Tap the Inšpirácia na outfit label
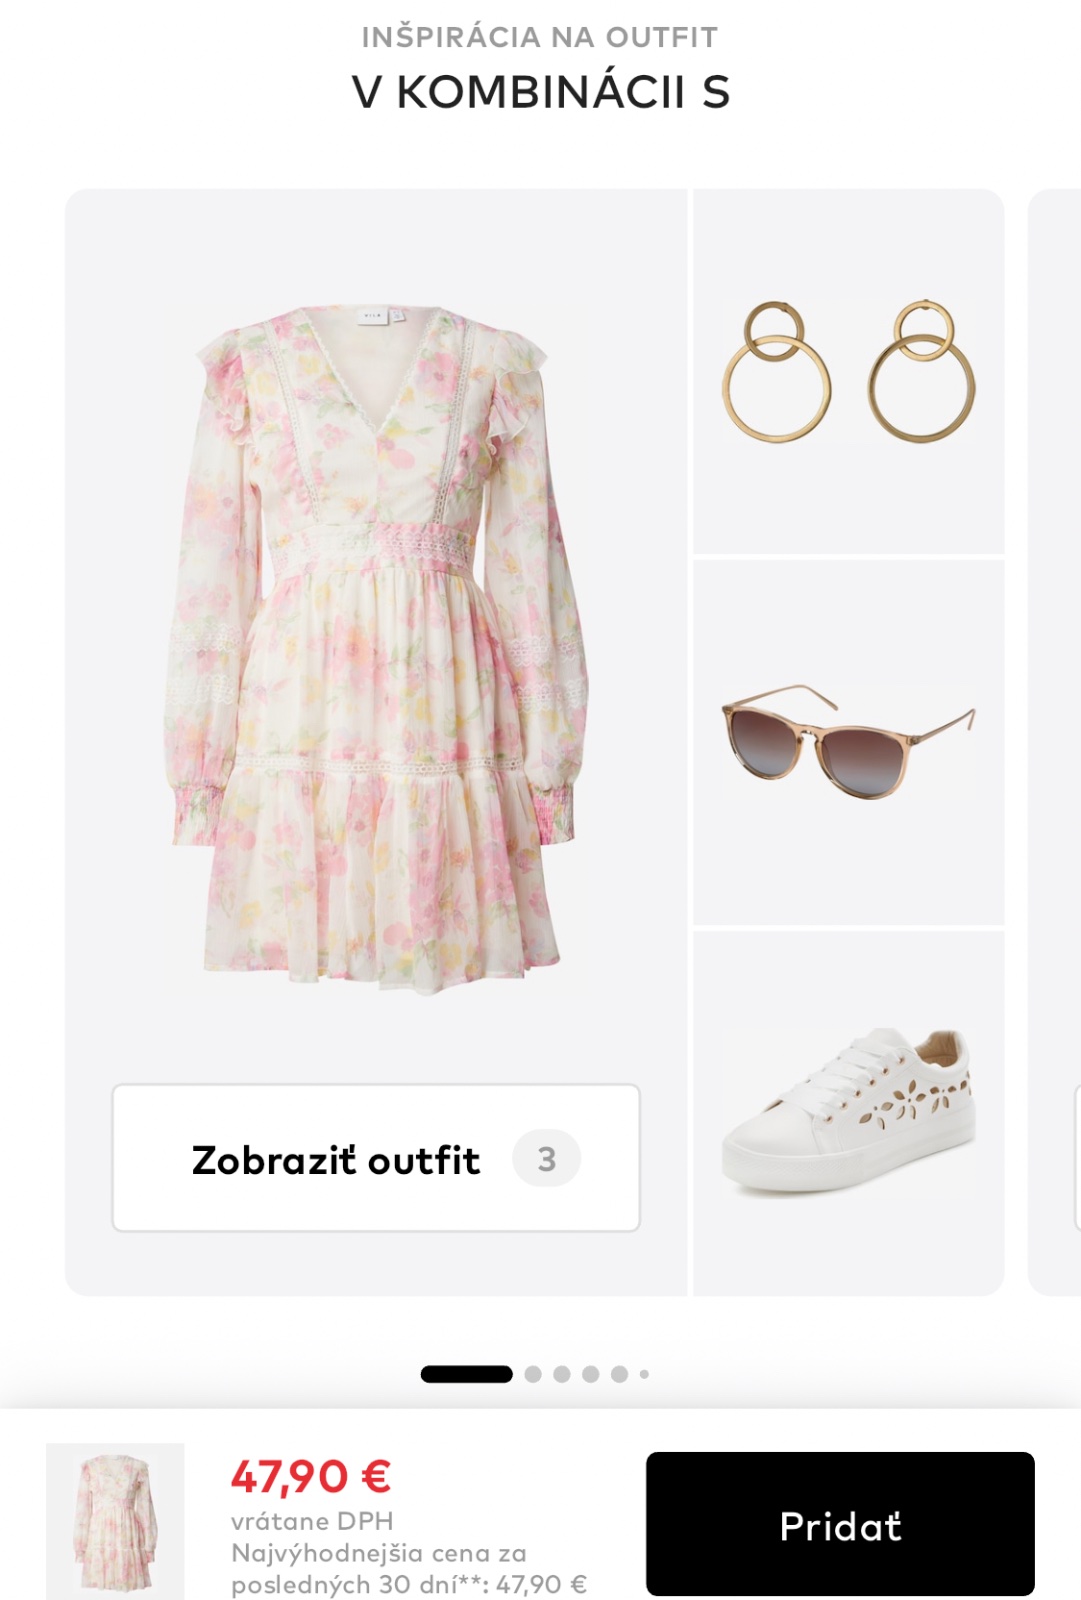The image size is (1081, 1600). [x=540, y=37]
